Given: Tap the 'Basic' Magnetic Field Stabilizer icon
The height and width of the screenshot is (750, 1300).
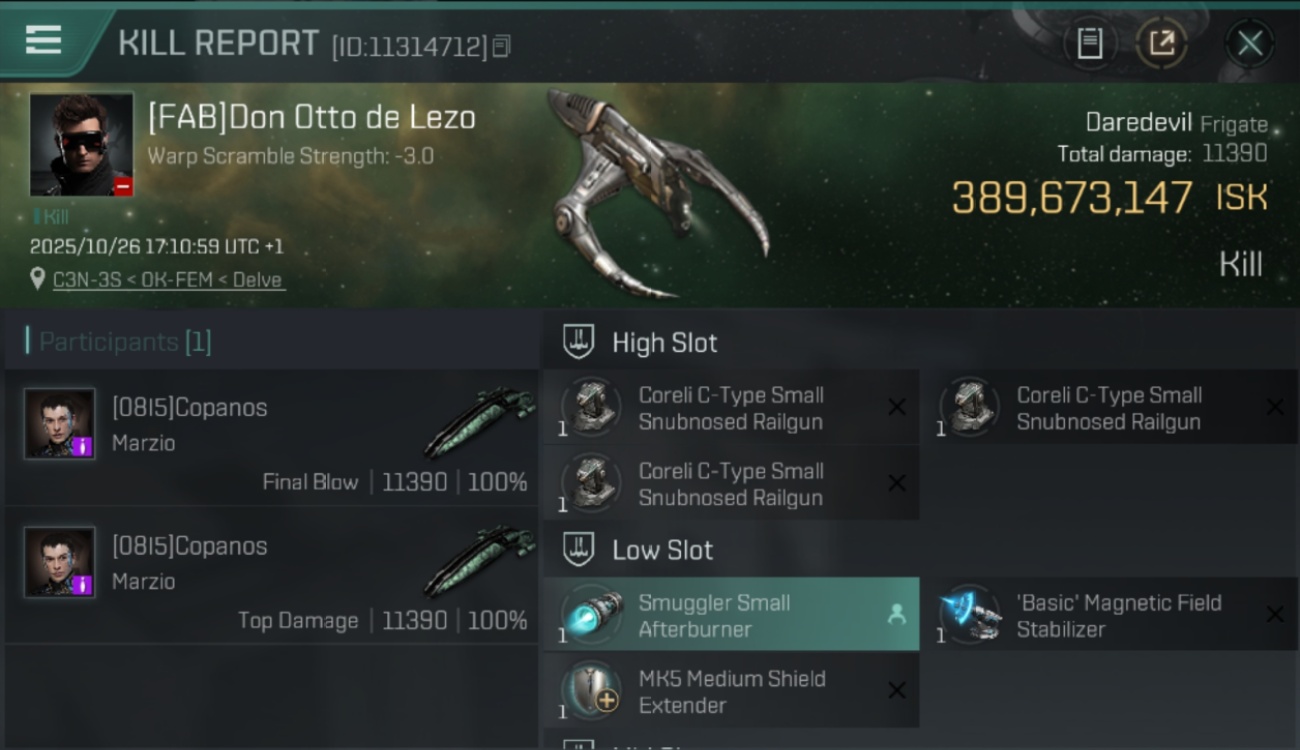Looking at the screenshot, I should [969, 615].
